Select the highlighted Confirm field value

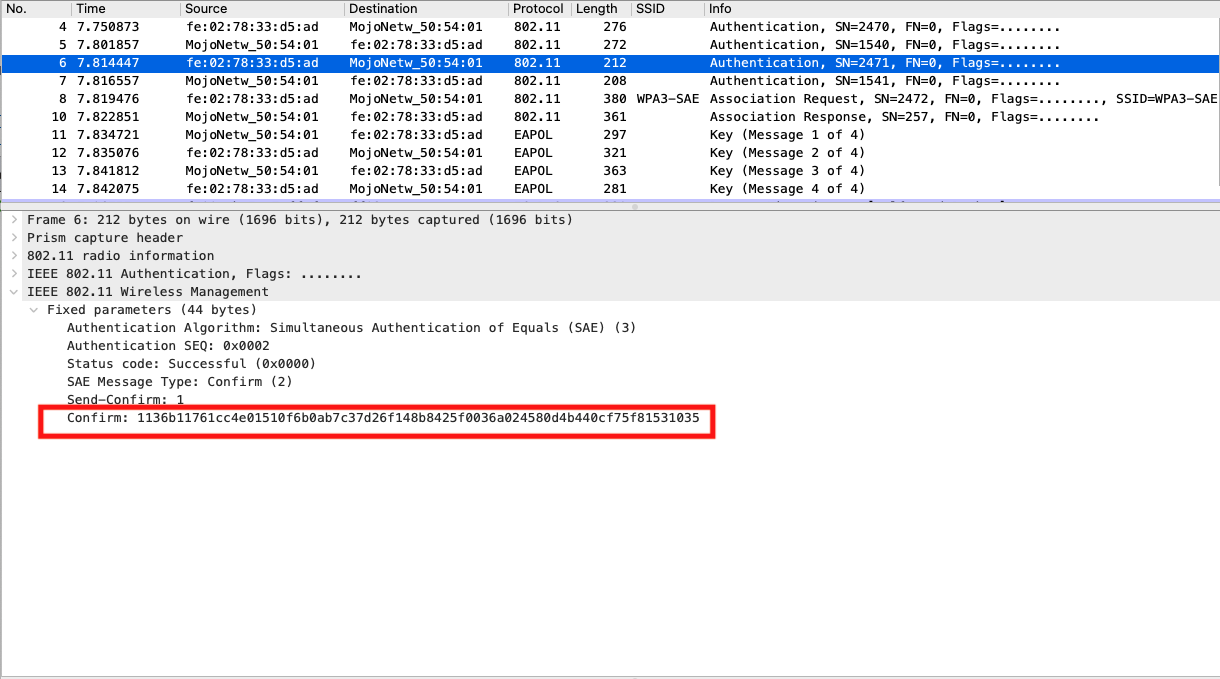pyautogui.click(x=380, y=419)
